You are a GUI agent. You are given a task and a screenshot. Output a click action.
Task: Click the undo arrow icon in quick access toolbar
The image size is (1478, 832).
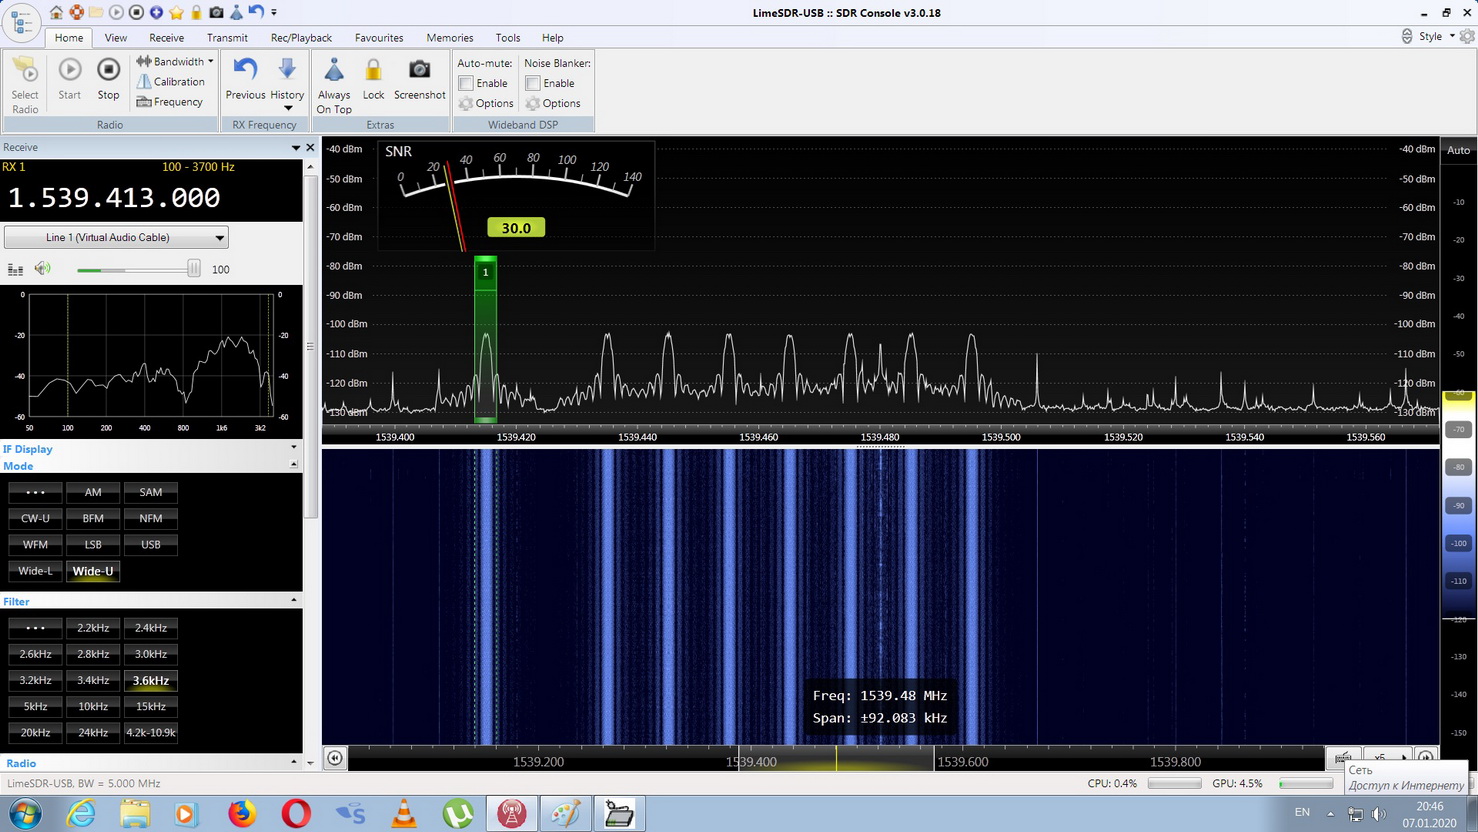tap(256, 12)
